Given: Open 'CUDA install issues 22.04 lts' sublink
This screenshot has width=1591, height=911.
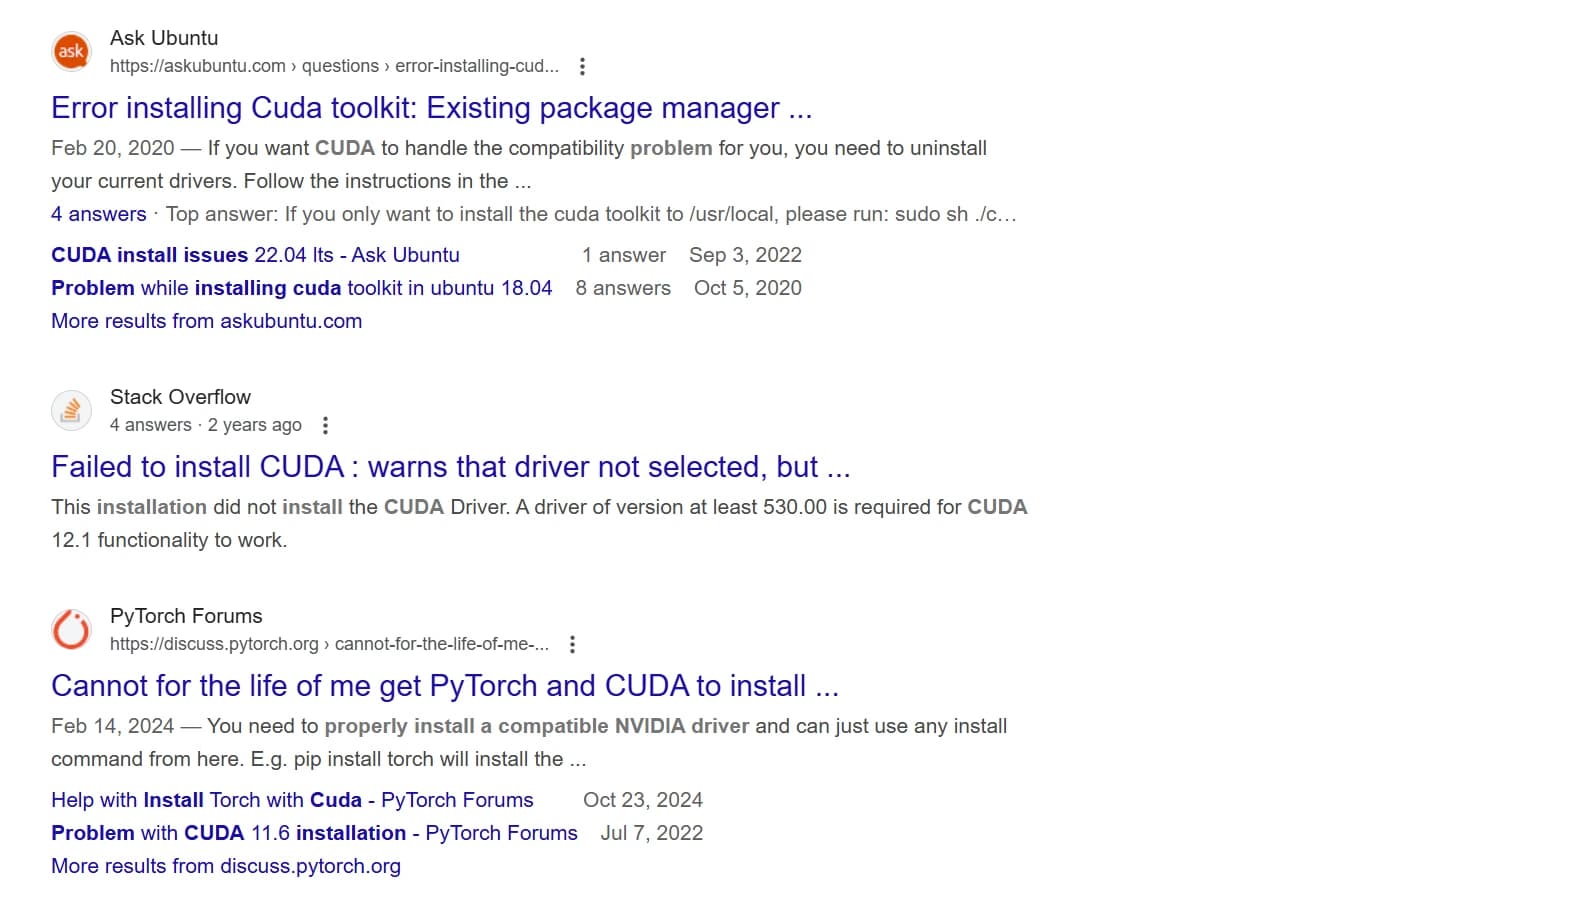Looking at the screenshot, I should 255,255.
